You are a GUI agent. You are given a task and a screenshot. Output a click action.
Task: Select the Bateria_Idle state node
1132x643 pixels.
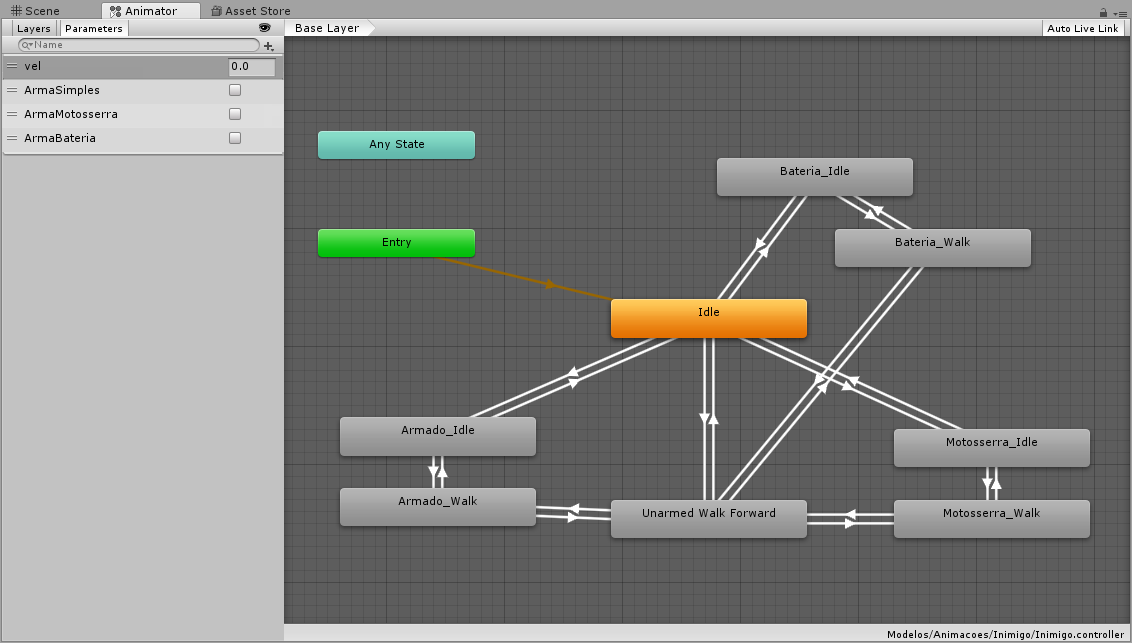point(814,177)
